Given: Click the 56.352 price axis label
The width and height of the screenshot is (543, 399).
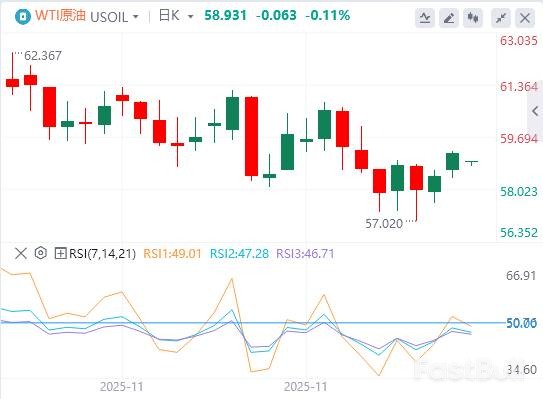Looking at the screenshot, I should pyautogui.click(x=518, y=233).
